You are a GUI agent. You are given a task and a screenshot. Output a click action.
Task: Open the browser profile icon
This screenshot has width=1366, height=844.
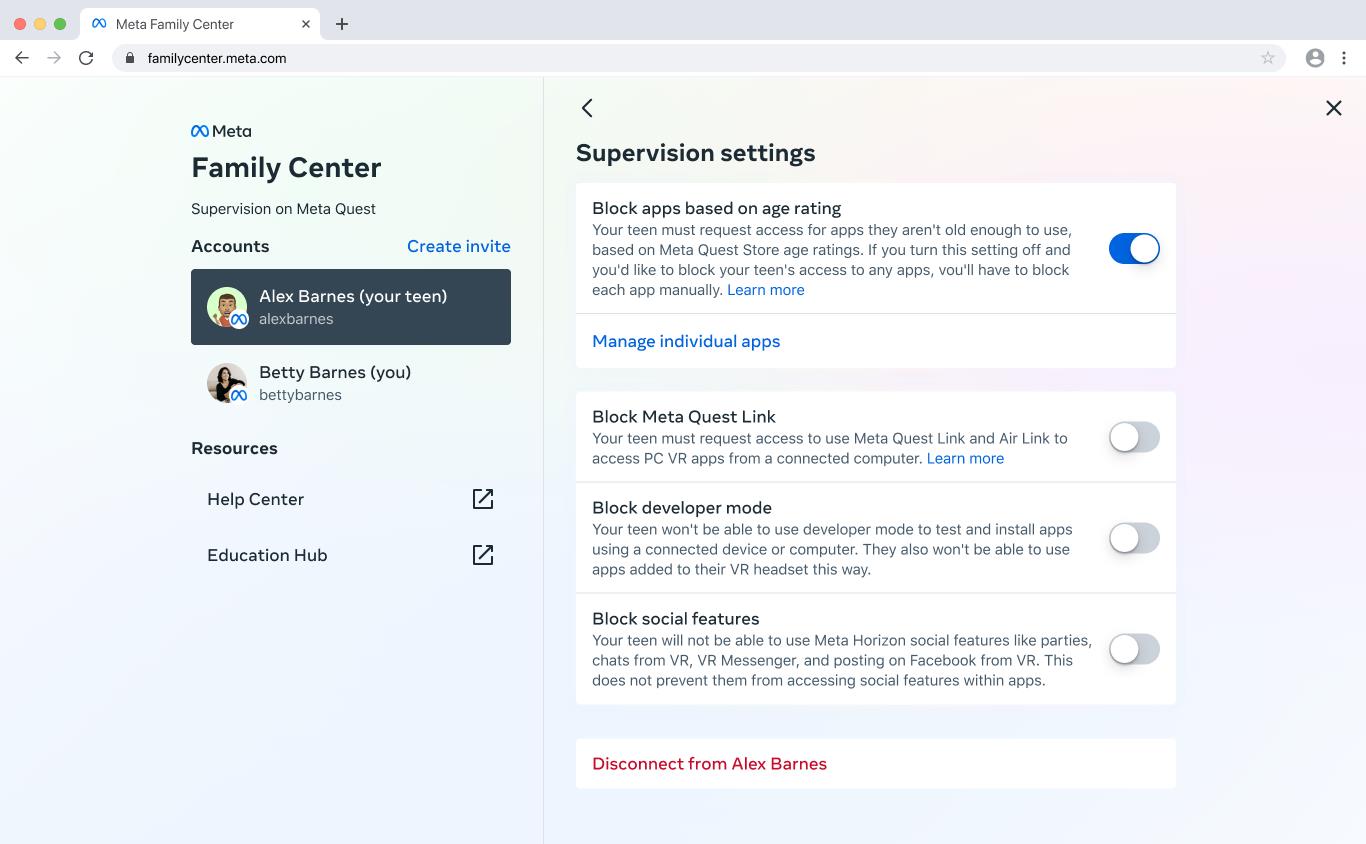(x=1315, y=58)
